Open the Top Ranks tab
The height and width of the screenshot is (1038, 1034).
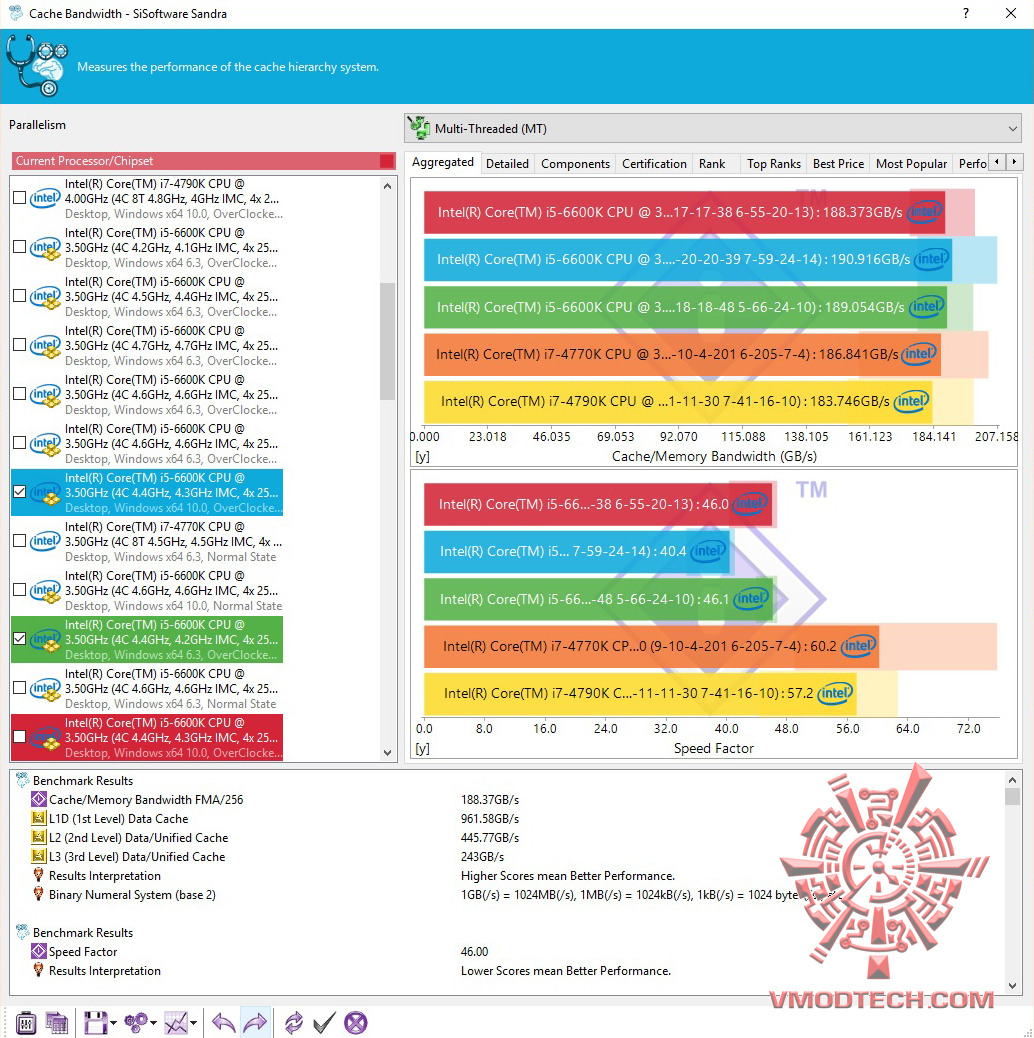click(x=774, y=164)
